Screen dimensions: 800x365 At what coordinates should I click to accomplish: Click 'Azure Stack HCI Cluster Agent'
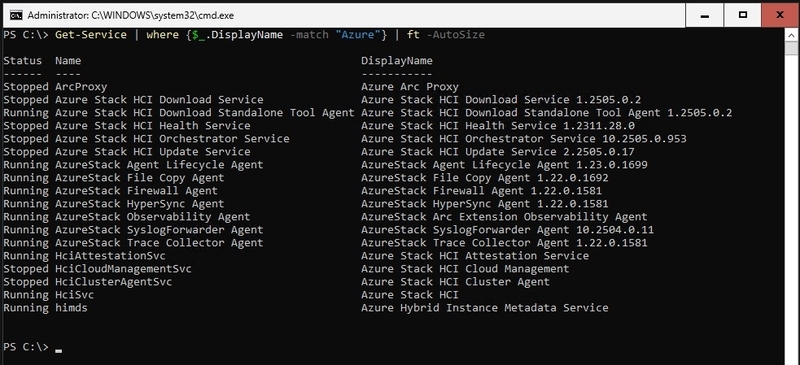pos(456,282)
